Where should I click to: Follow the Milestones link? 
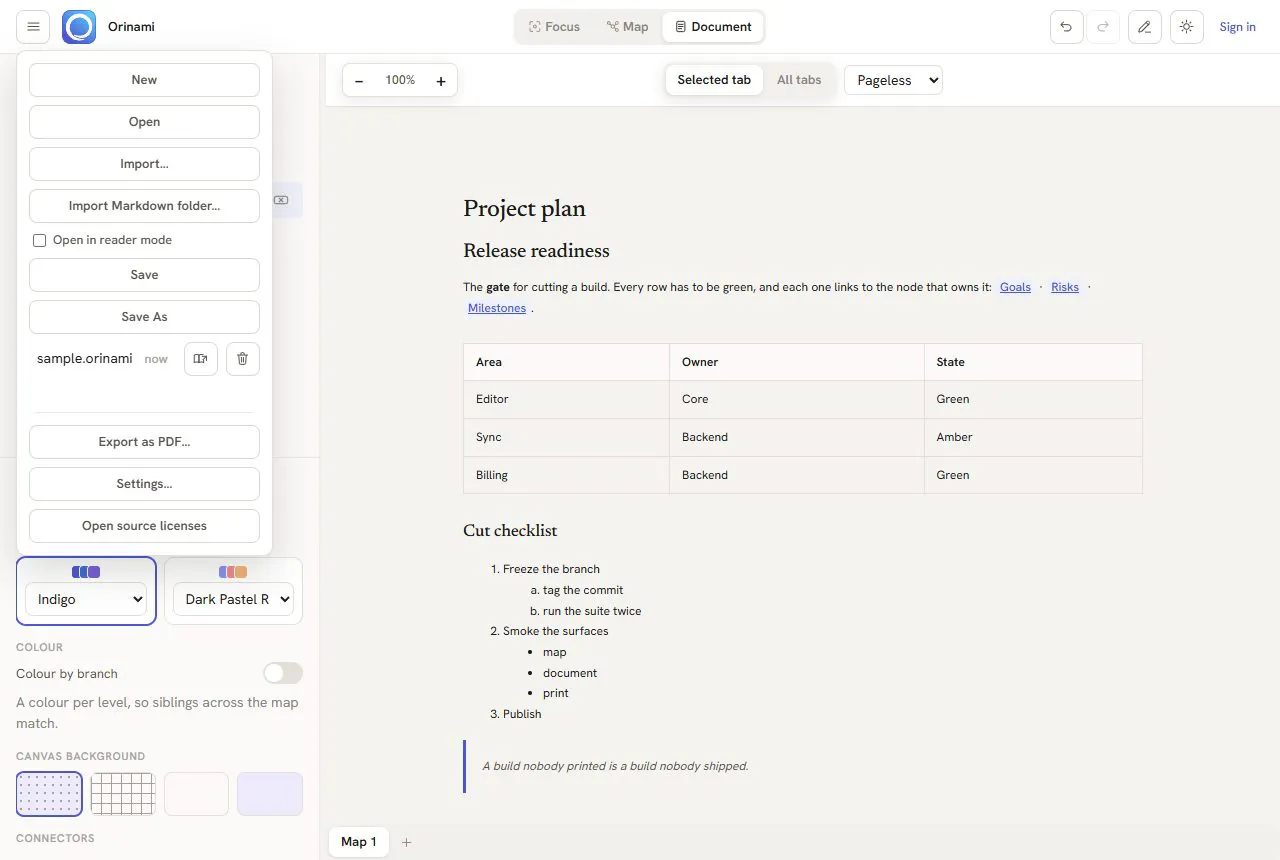pos(497,308)
